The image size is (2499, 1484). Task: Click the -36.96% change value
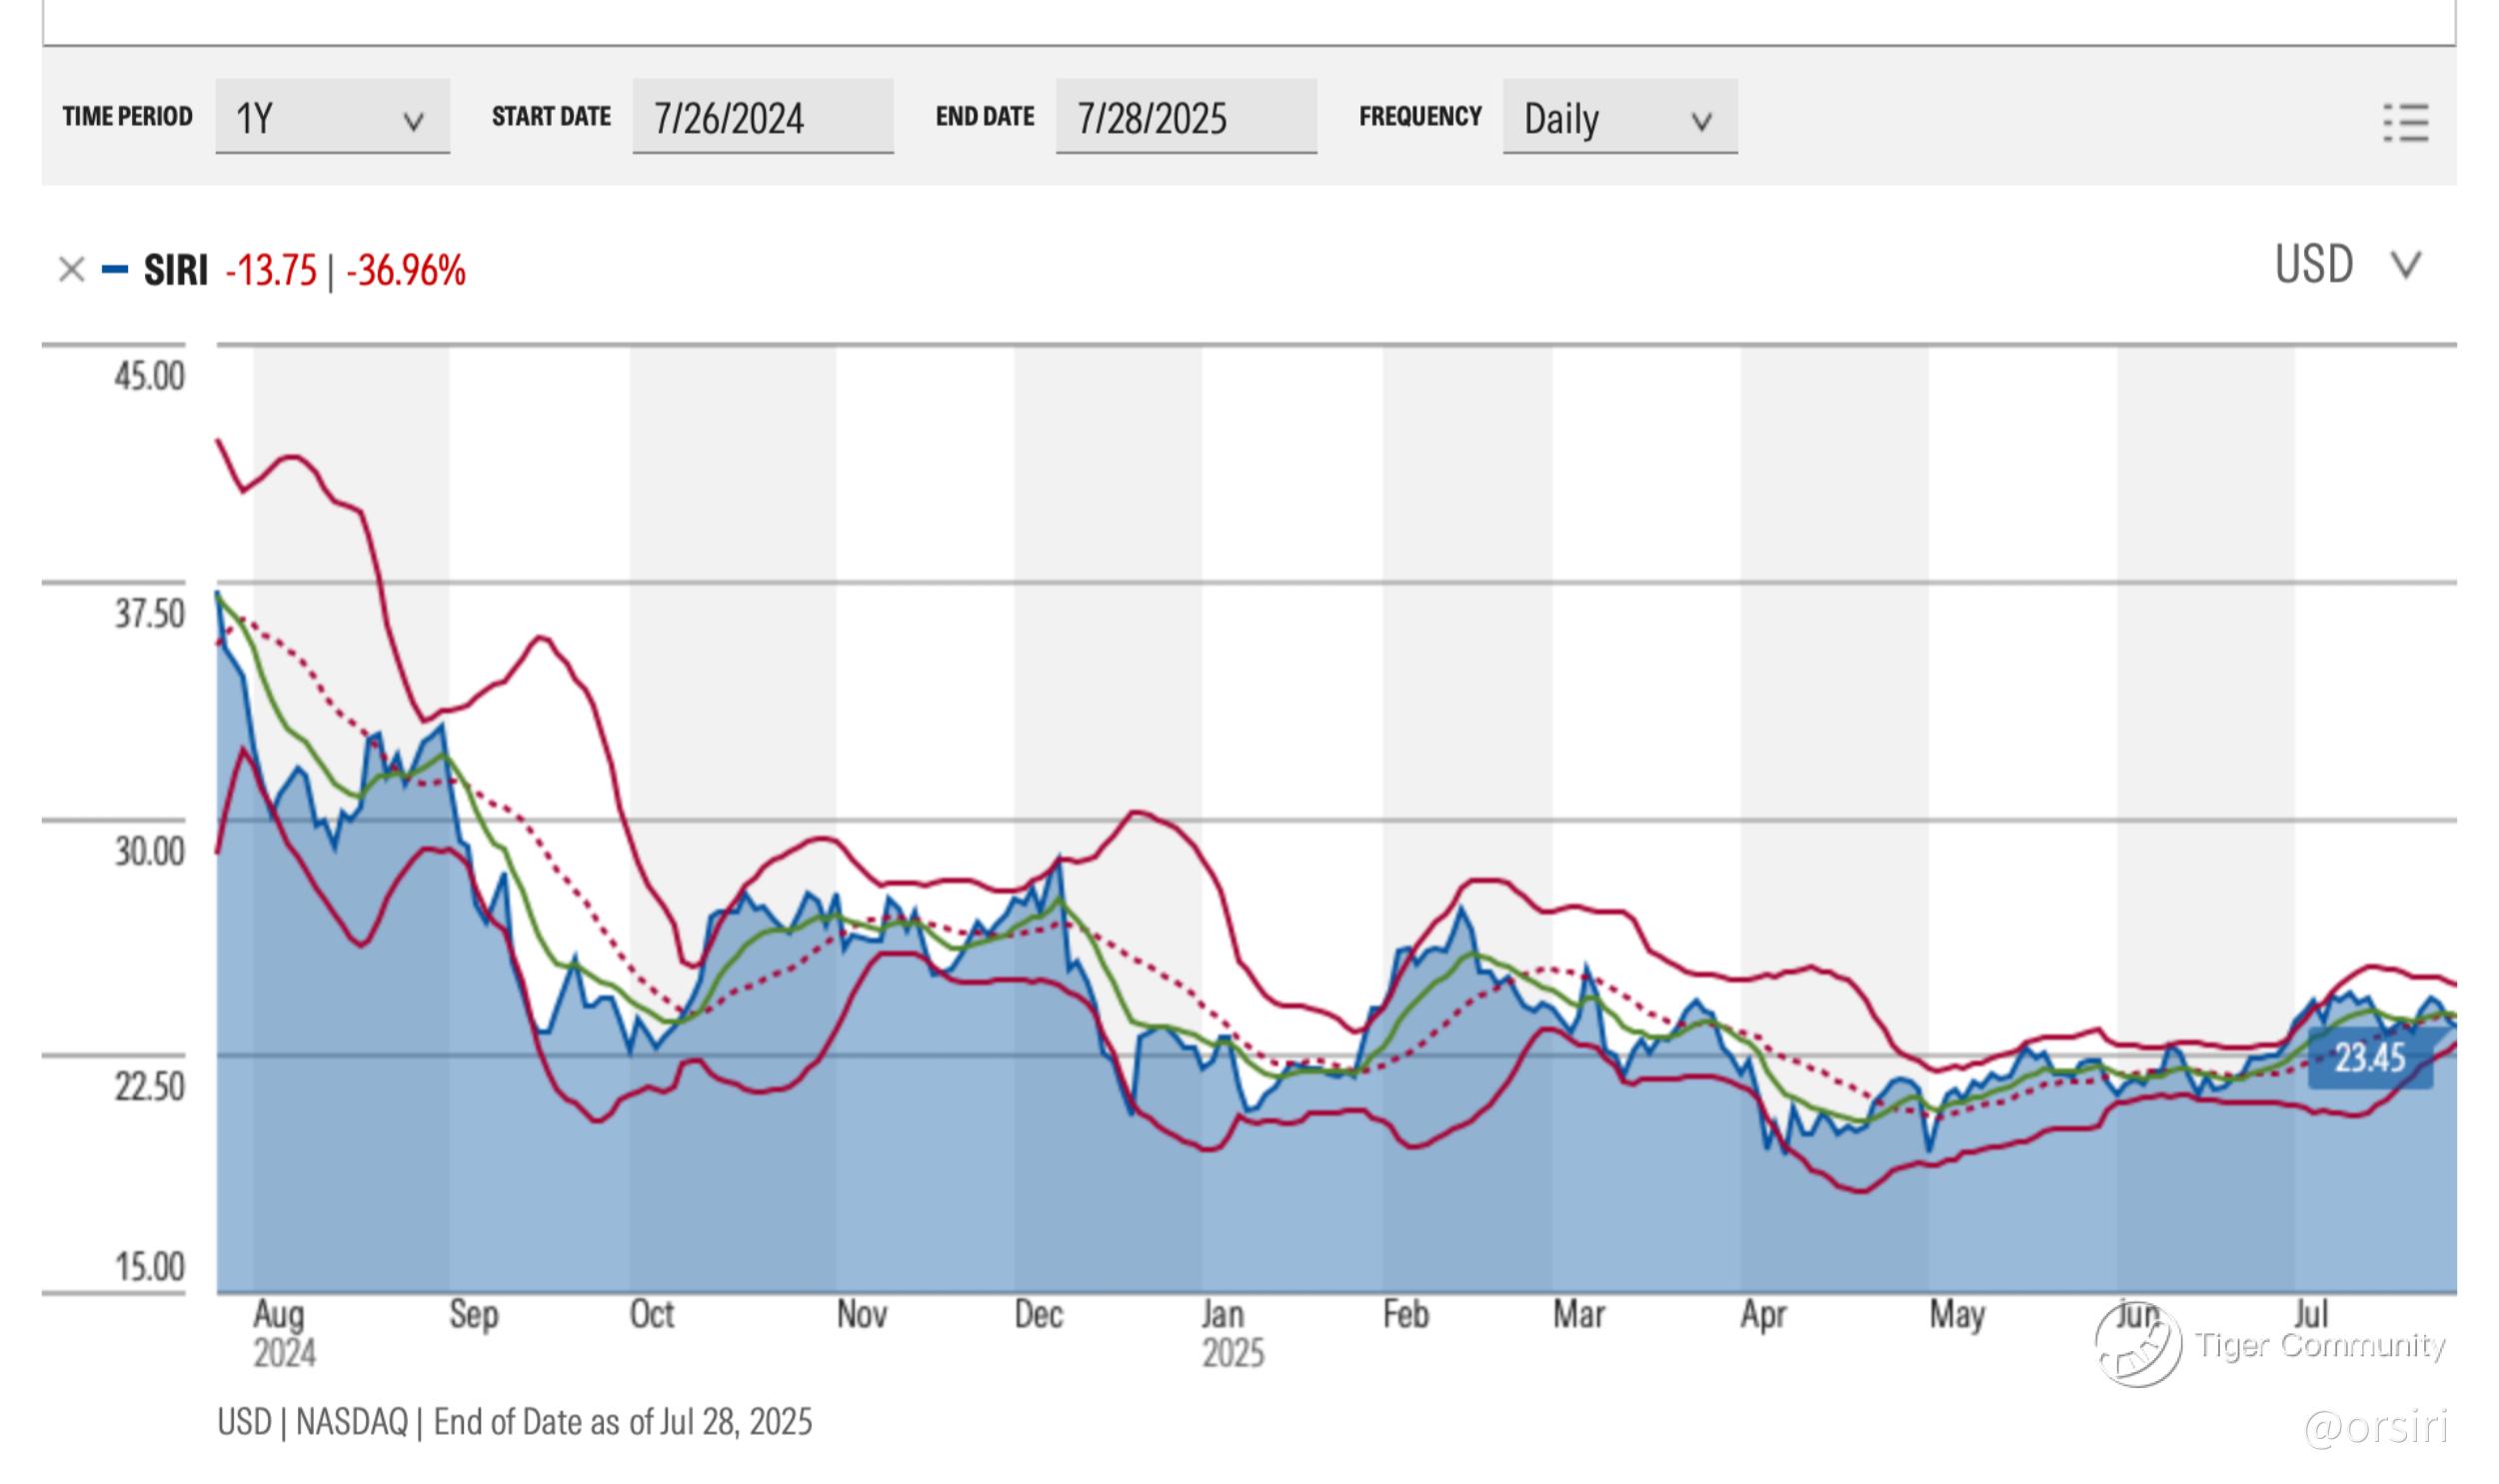(406, 270)
